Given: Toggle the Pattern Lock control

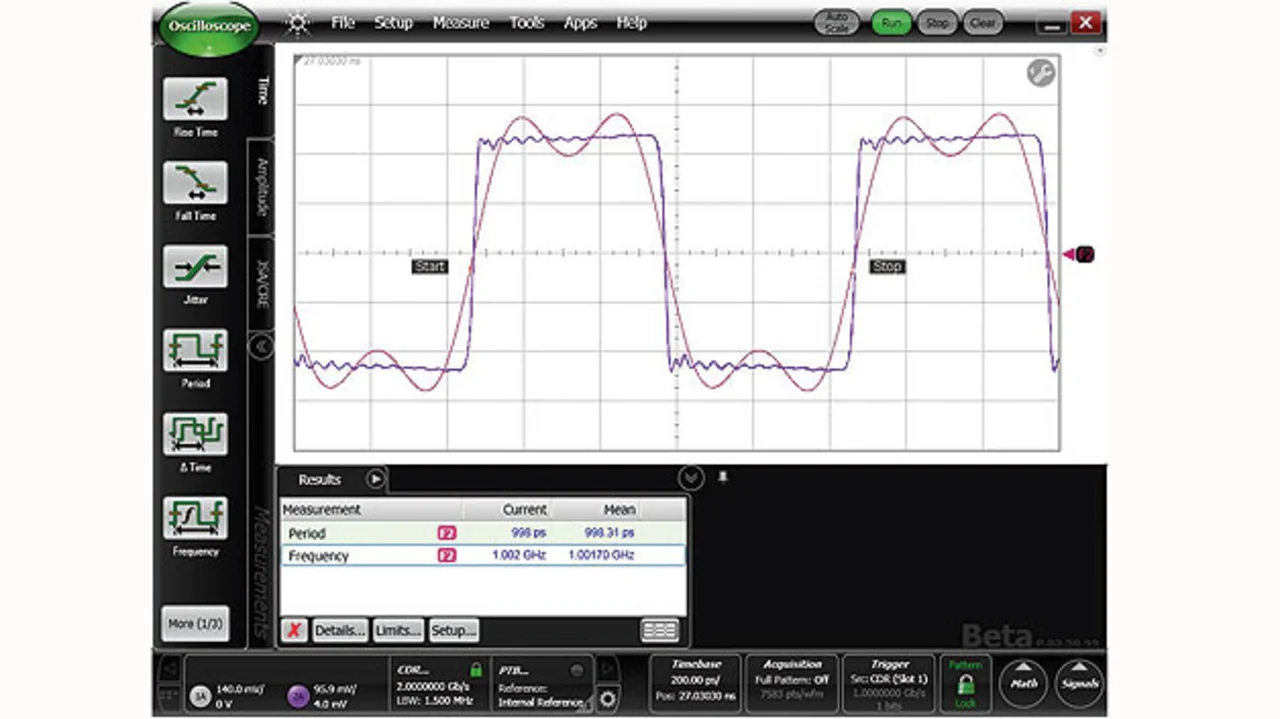Looking at the screenshot, I should click(x=965, y=685).
